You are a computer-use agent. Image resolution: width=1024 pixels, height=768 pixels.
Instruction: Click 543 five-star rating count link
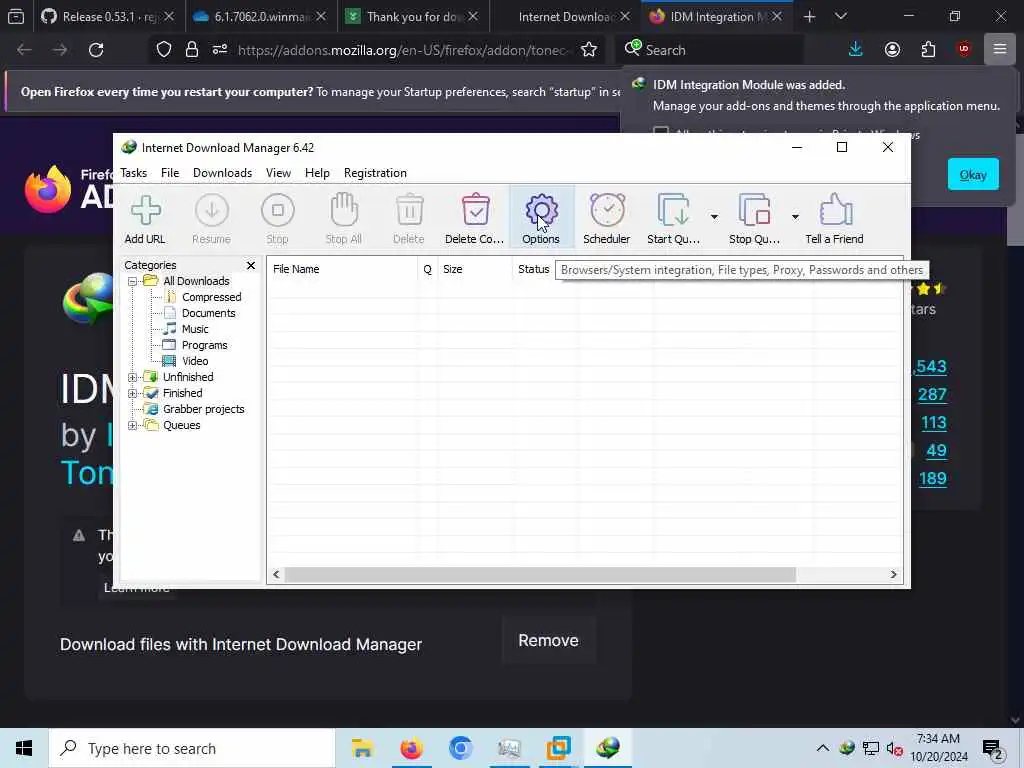[931, 366]
